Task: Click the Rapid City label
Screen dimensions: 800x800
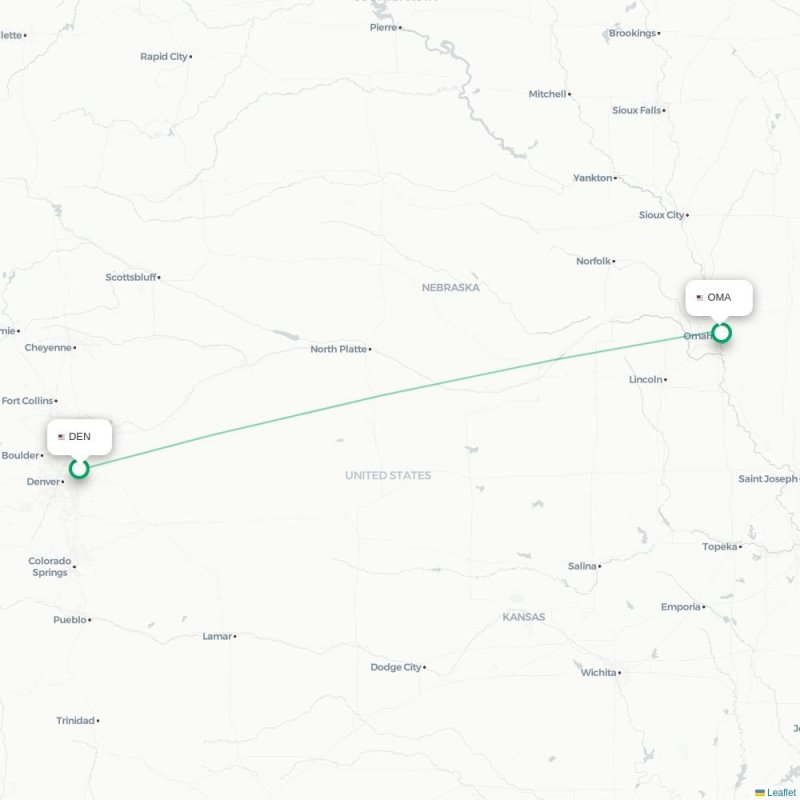Action: (x=164, y=57)
